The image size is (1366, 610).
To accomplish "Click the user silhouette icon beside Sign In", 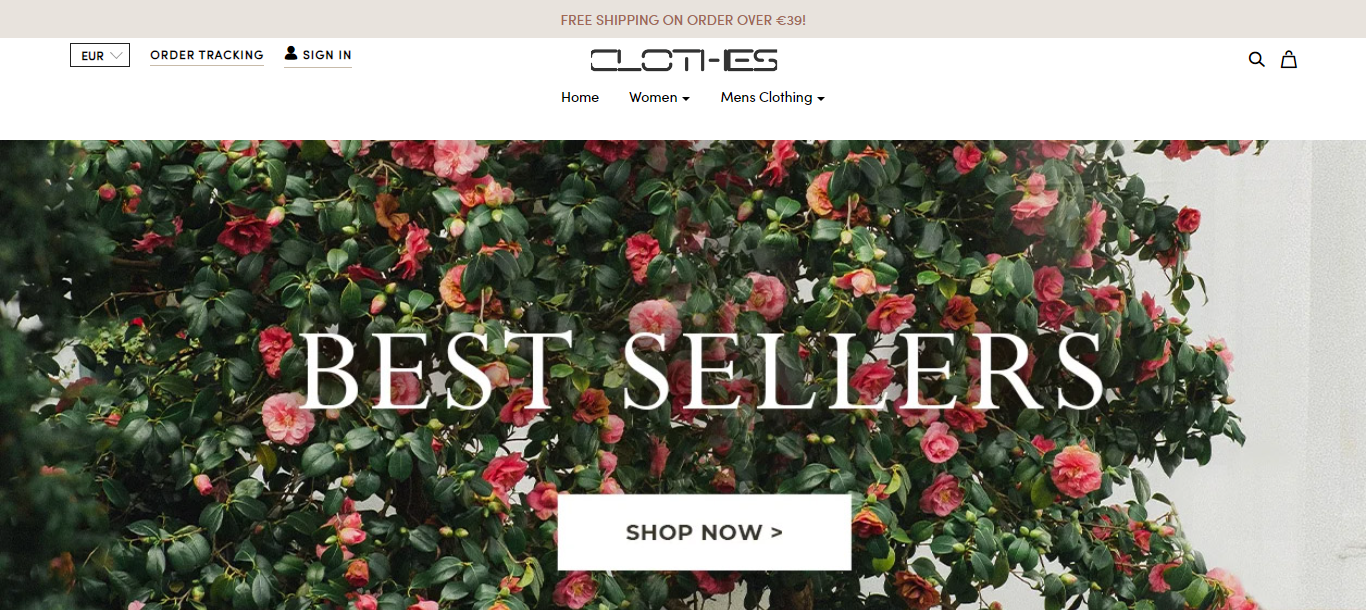I will pos(291,53).
